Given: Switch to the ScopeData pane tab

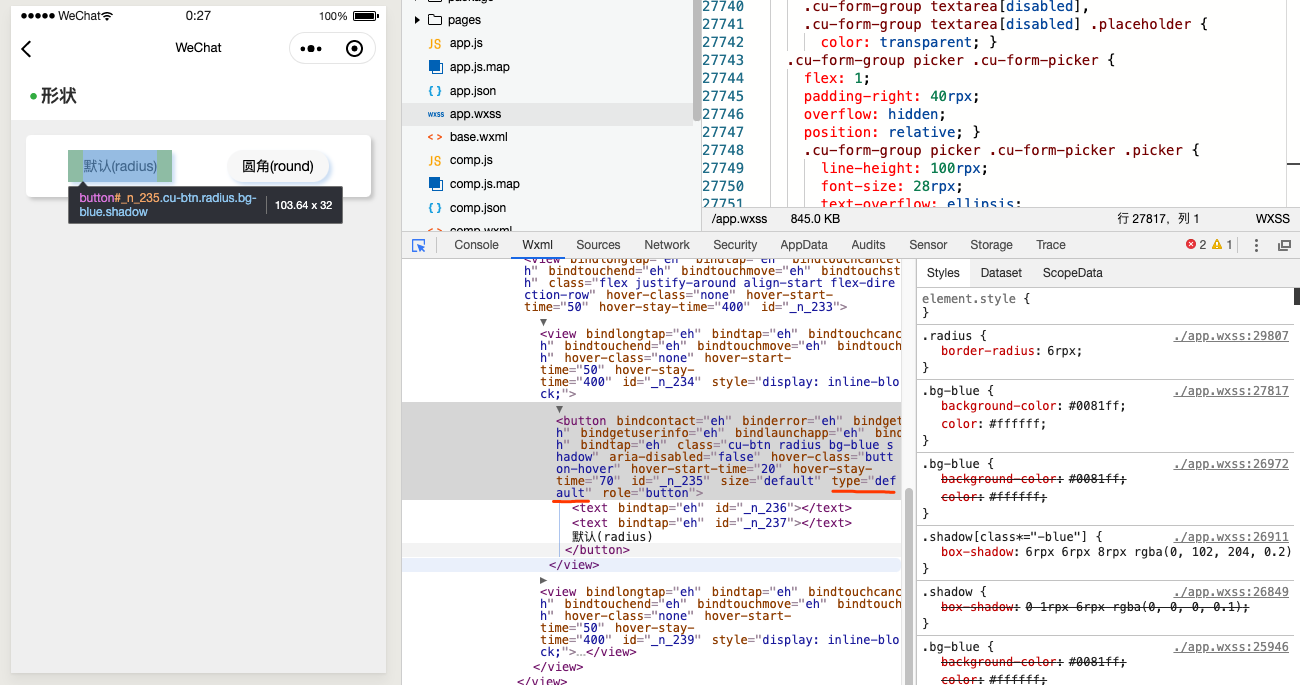Looking at the screenshot, I should [1072, 273].
